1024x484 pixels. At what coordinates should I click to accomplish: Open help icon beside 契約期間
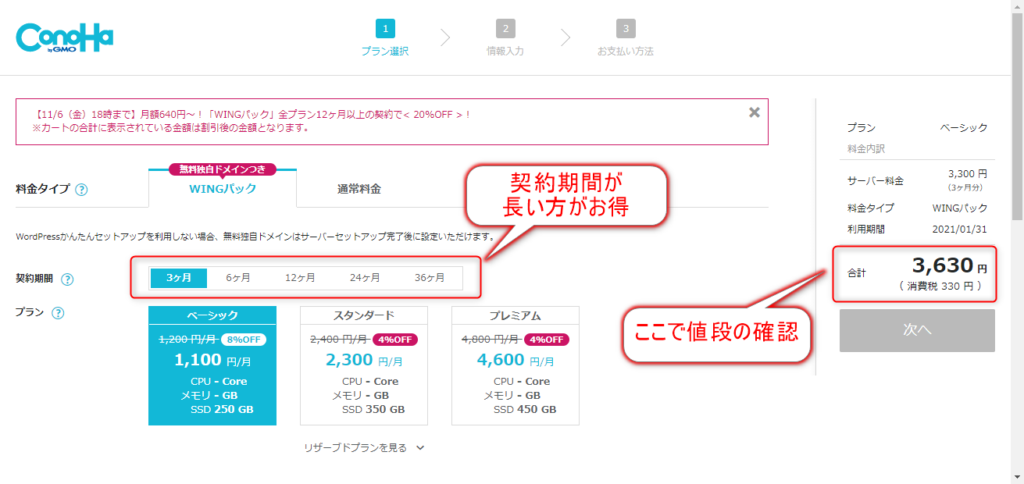(67, 279)
